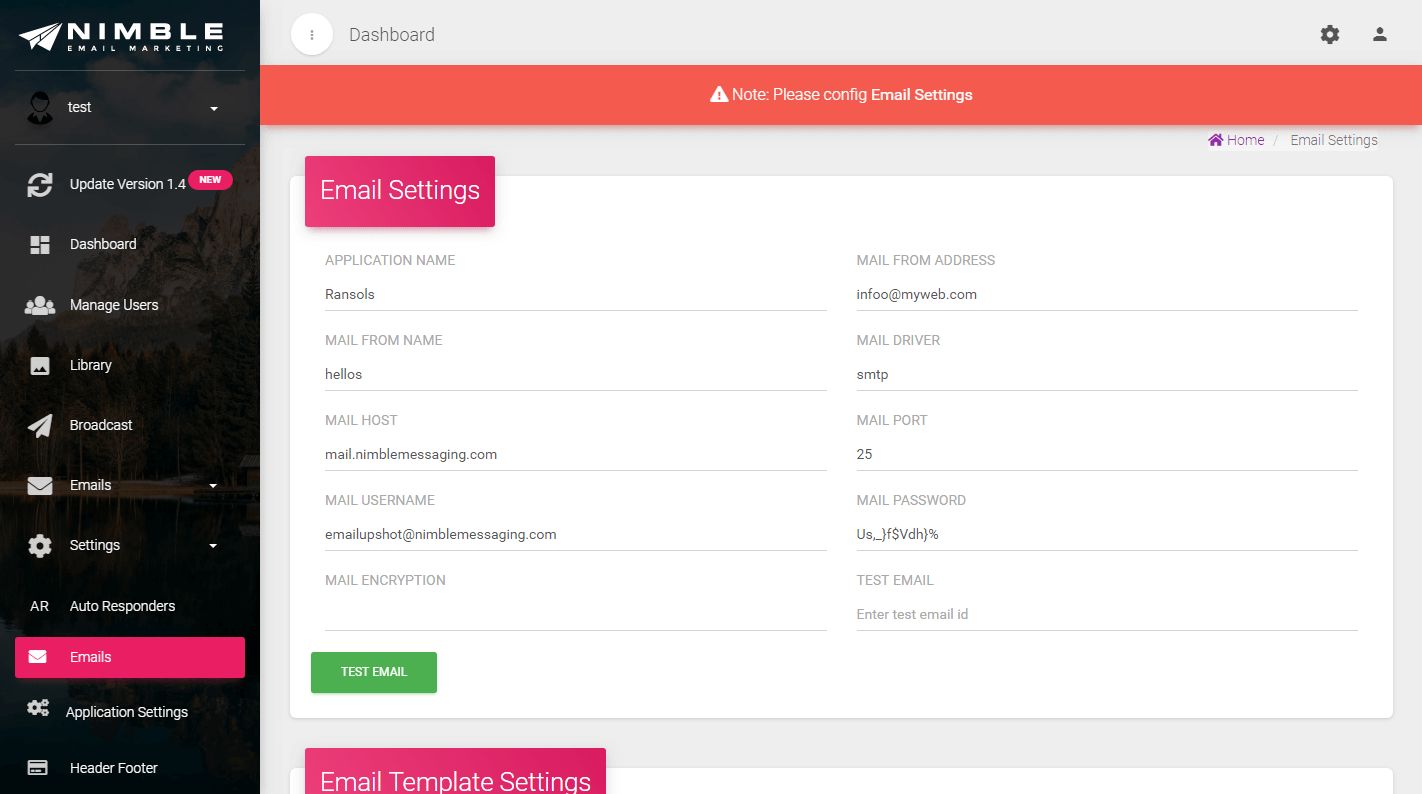
Task: Click the Emails envelope icon with dropdown
Action: (x=40, y=485)
